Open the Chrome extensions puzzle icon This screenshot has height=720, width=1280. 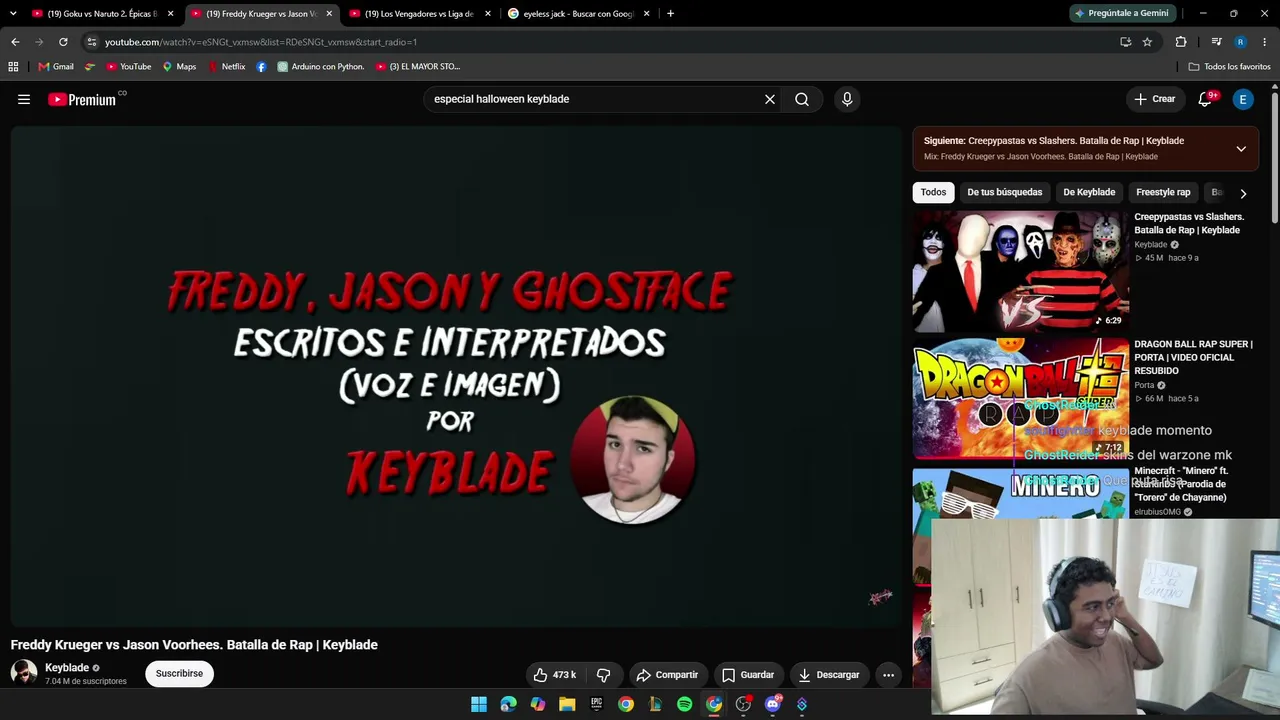[x=1181, y=42]
